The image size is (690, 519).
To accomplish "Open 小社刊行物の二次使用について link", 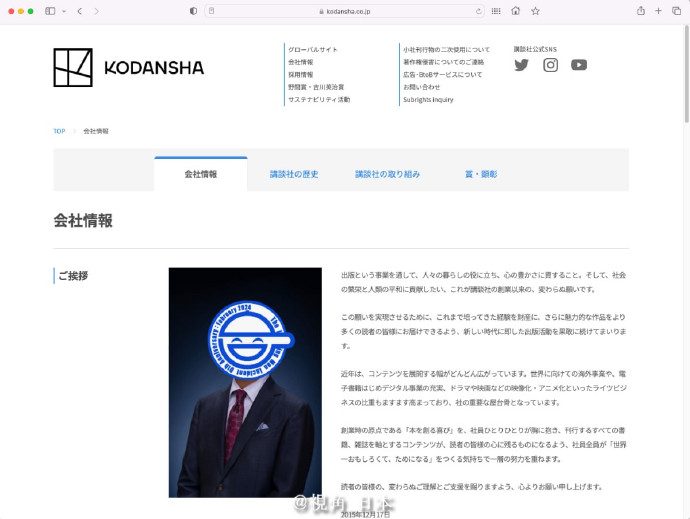I will [x=446, y=50].
